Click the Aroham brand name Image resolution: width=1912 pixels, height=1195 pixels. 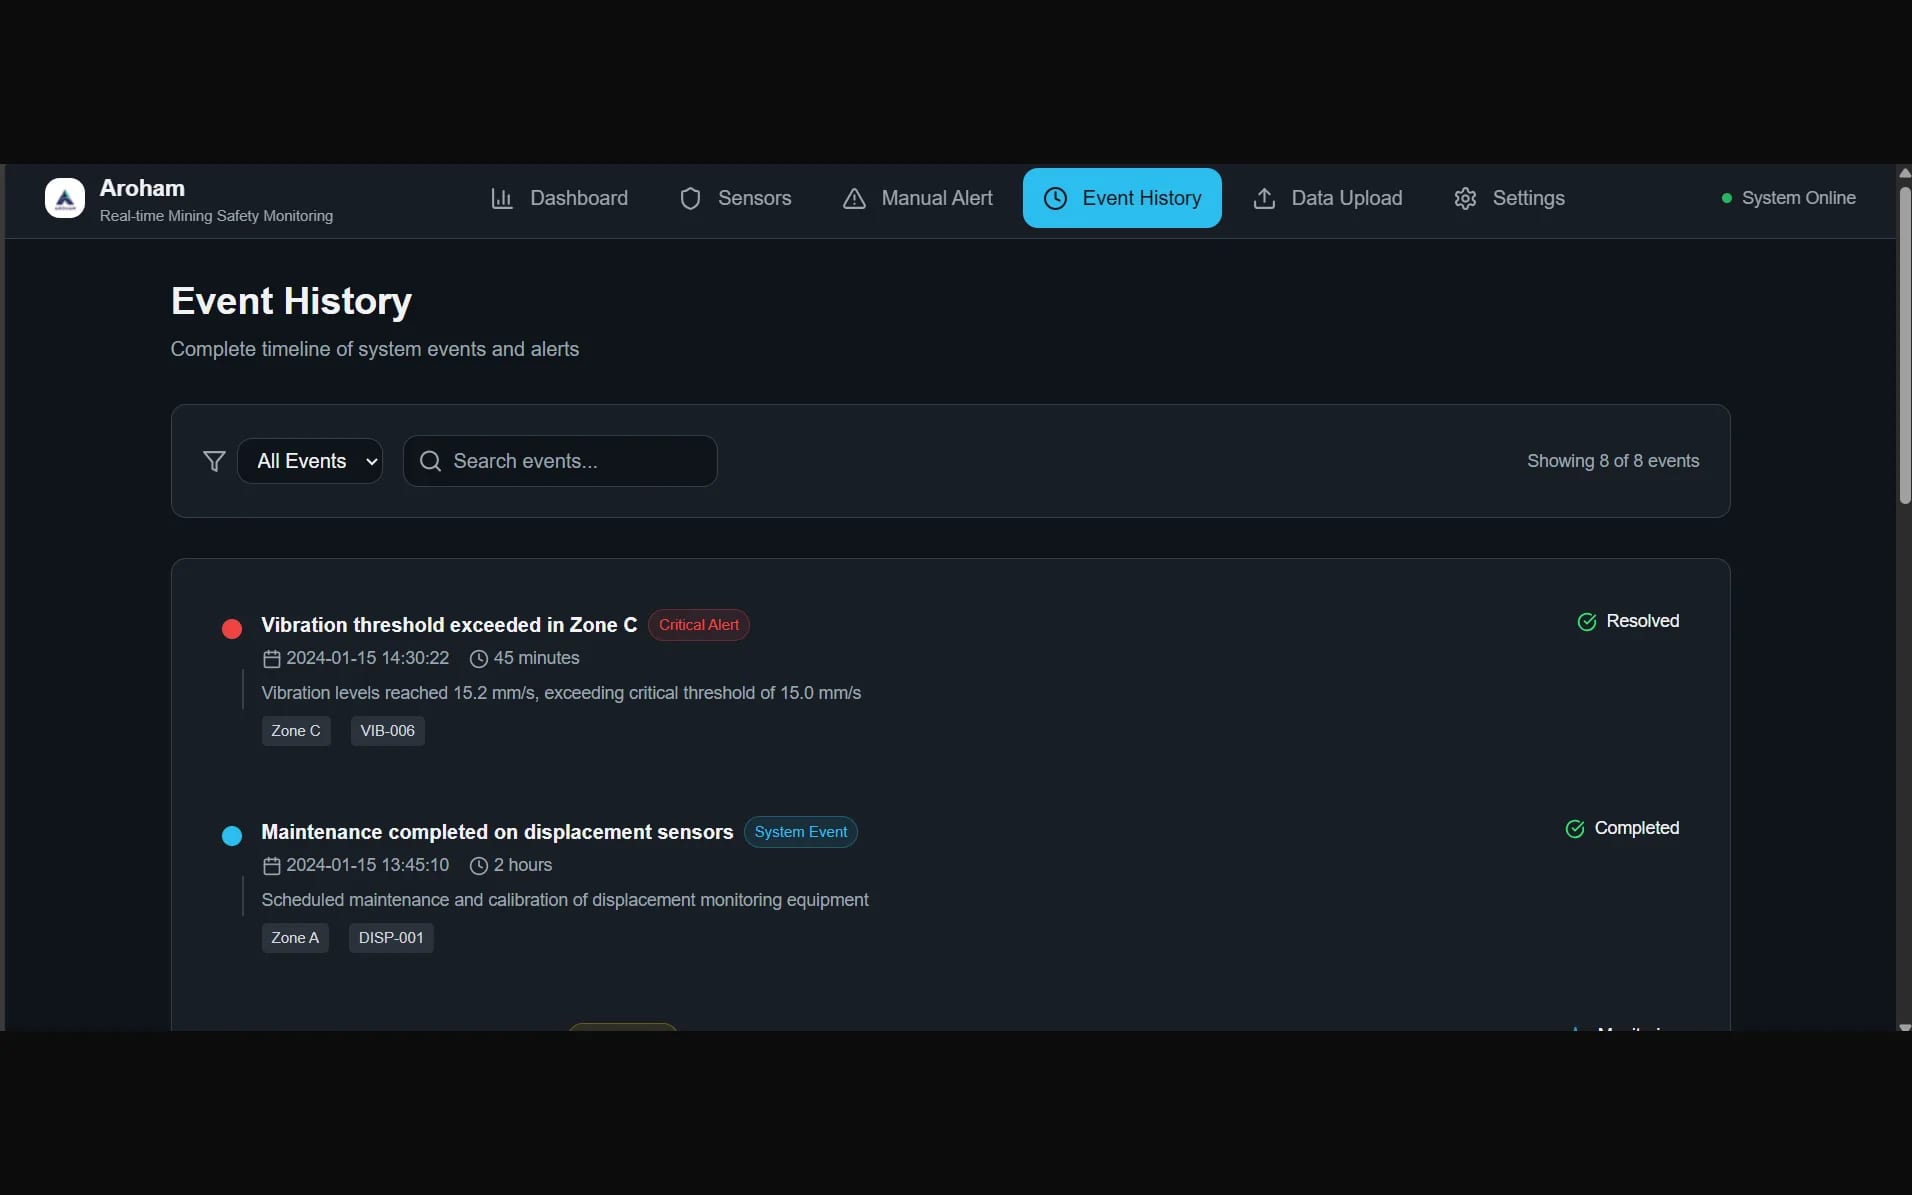point(142,188)
